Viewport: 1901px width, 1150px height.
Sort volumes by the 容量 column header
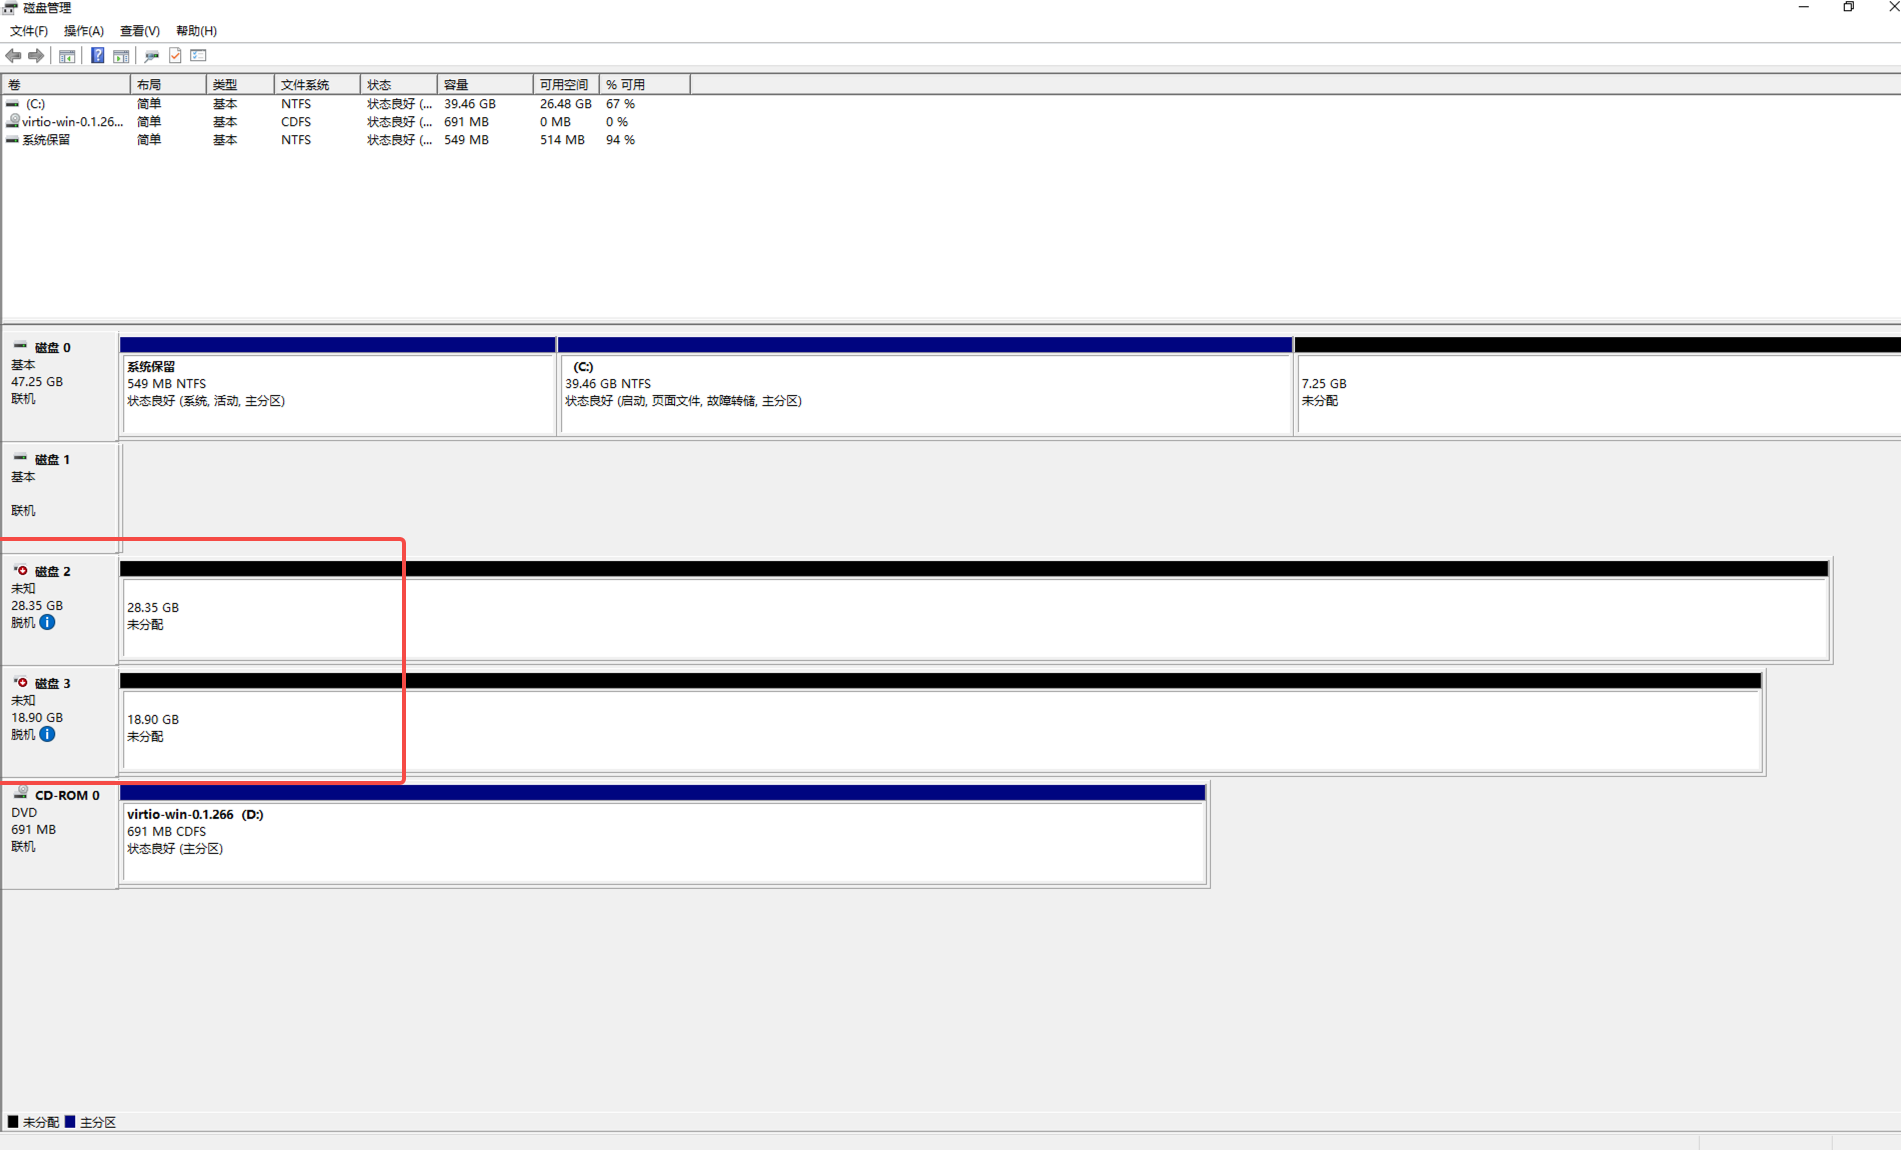[484, 85]
